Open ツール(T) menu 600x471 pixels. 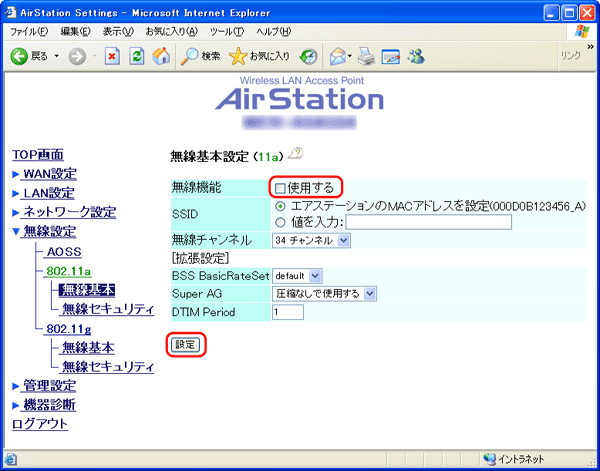point(227,32)
